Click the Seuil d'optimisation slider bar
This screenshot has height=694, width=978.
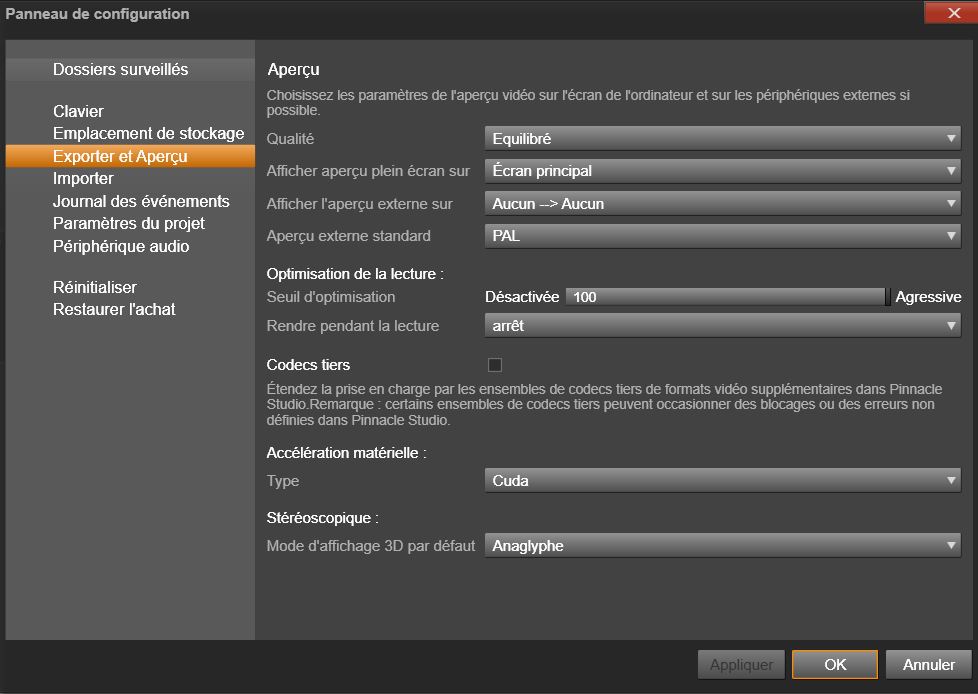click(728, 297)
